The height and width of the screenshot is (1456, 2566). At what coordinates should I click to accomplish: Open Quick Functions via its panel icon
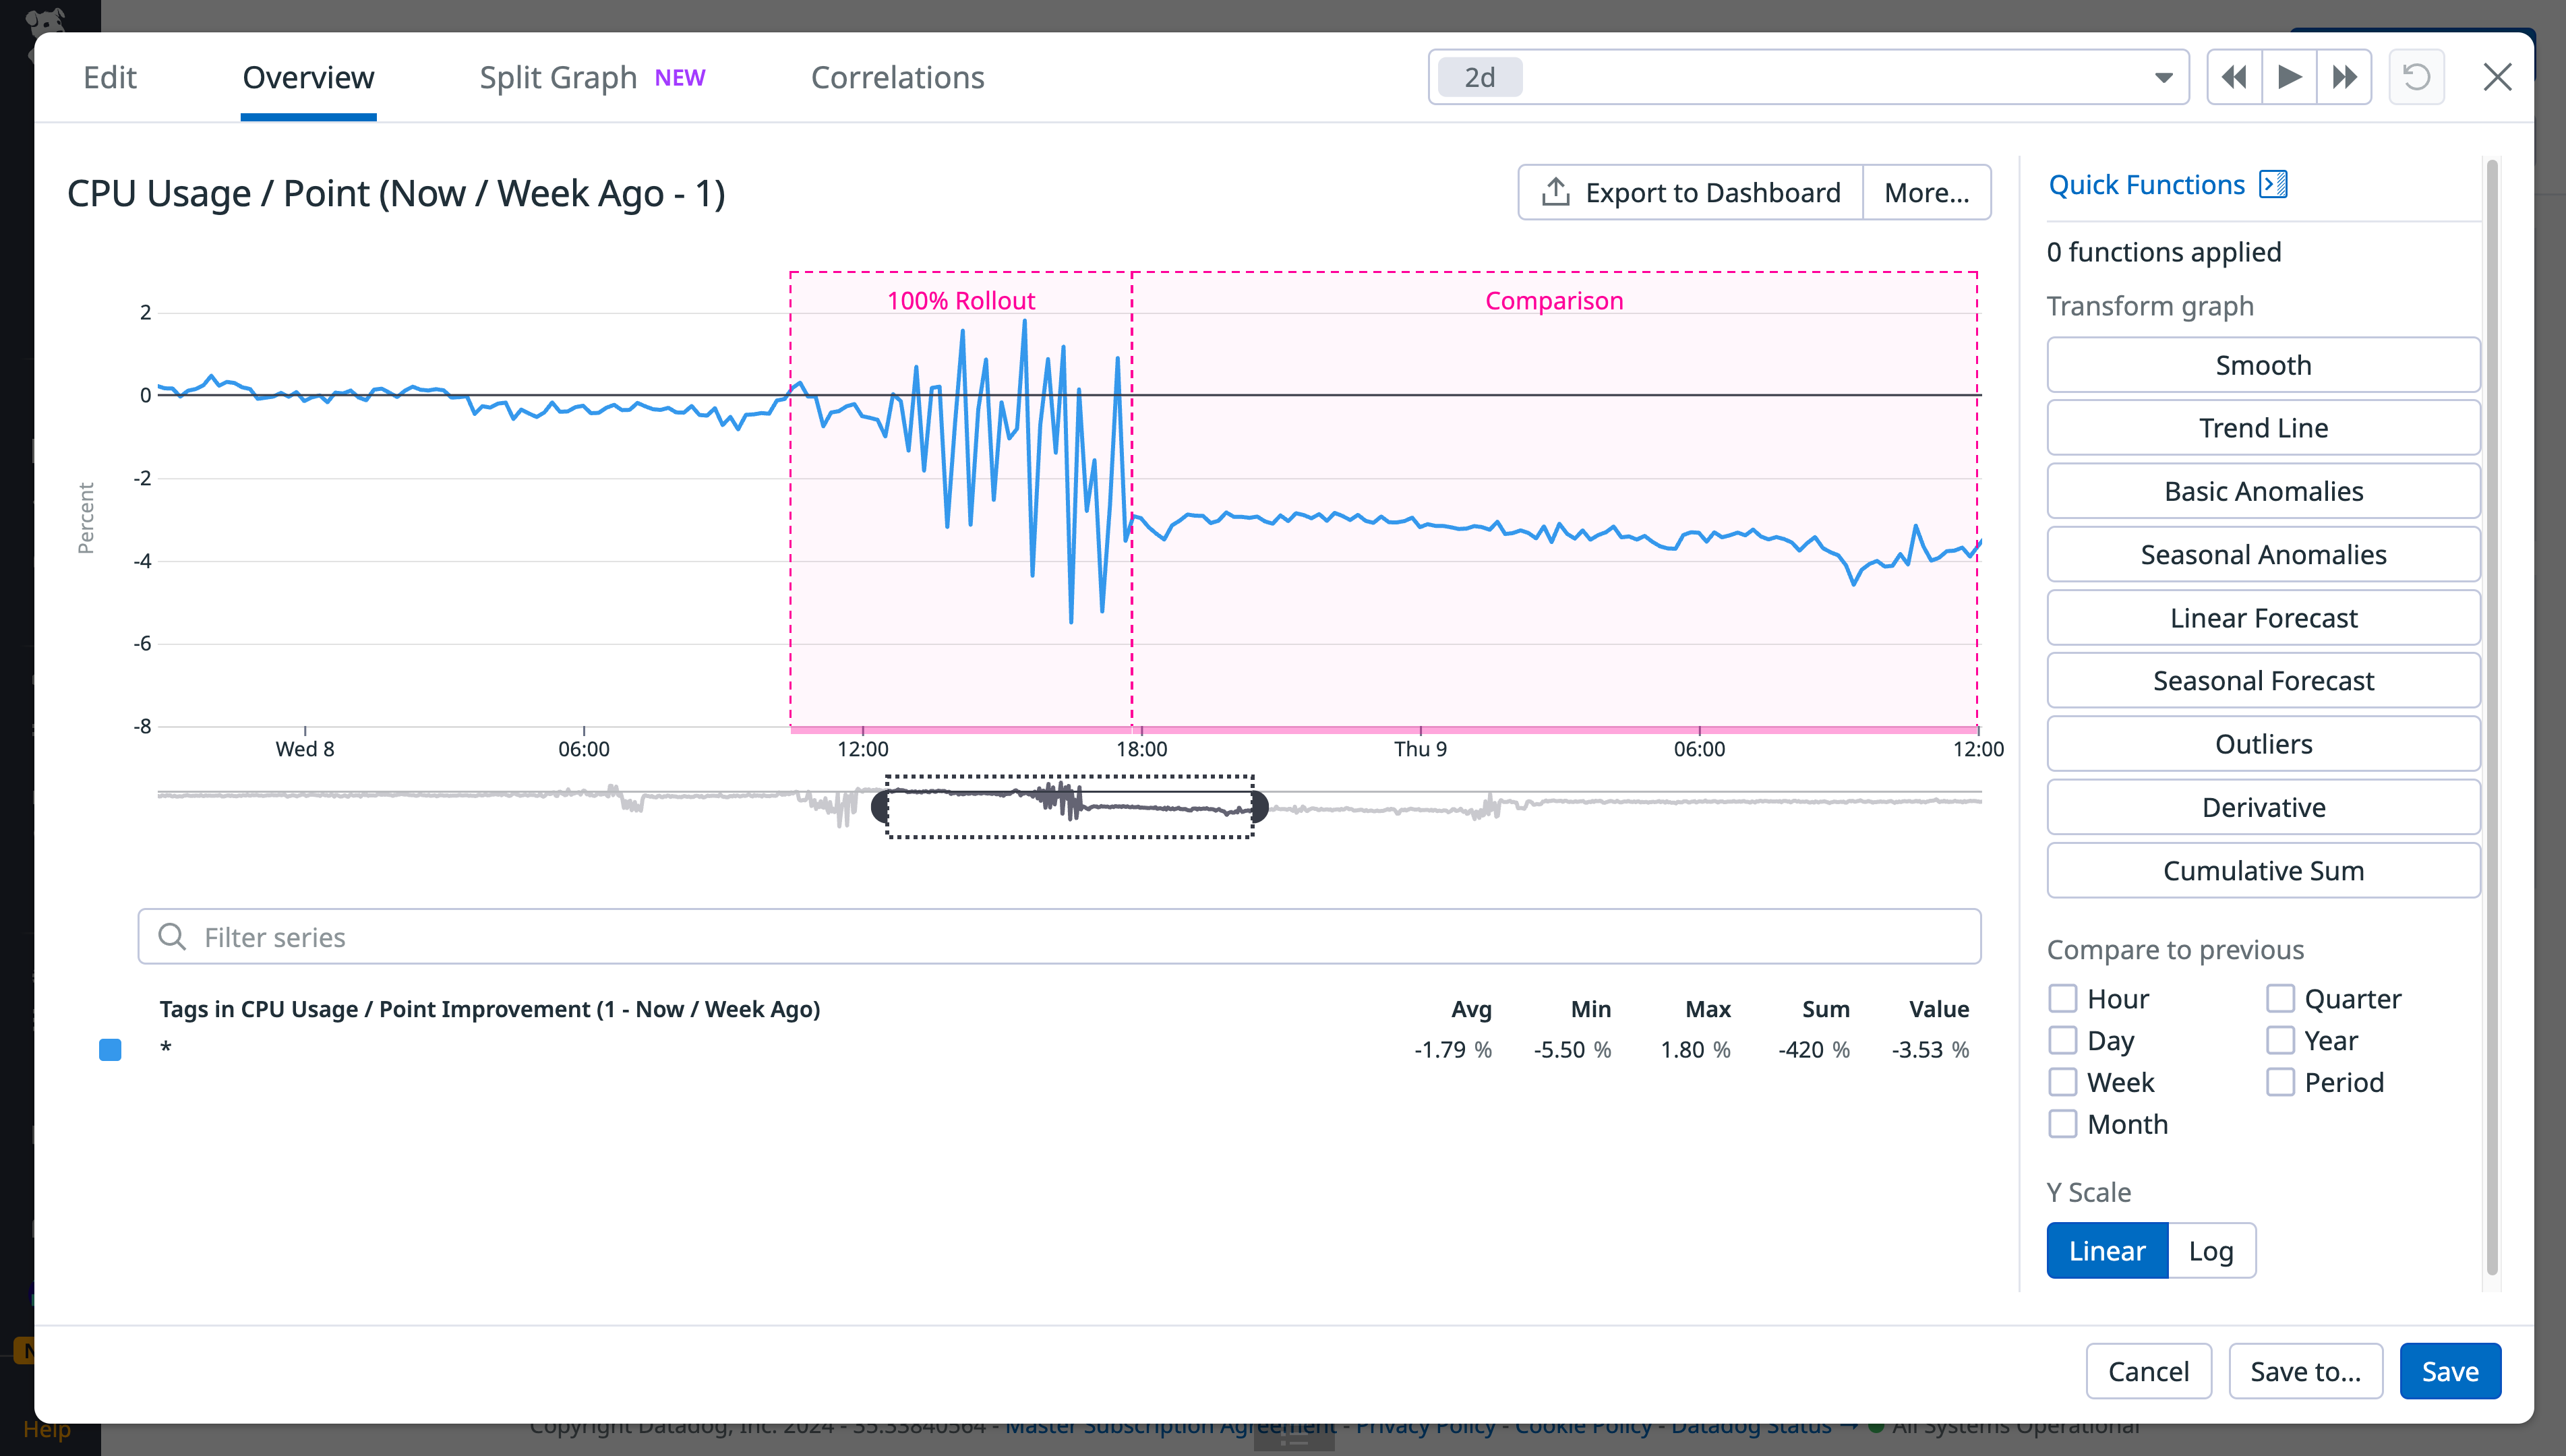pos(2274,184)
